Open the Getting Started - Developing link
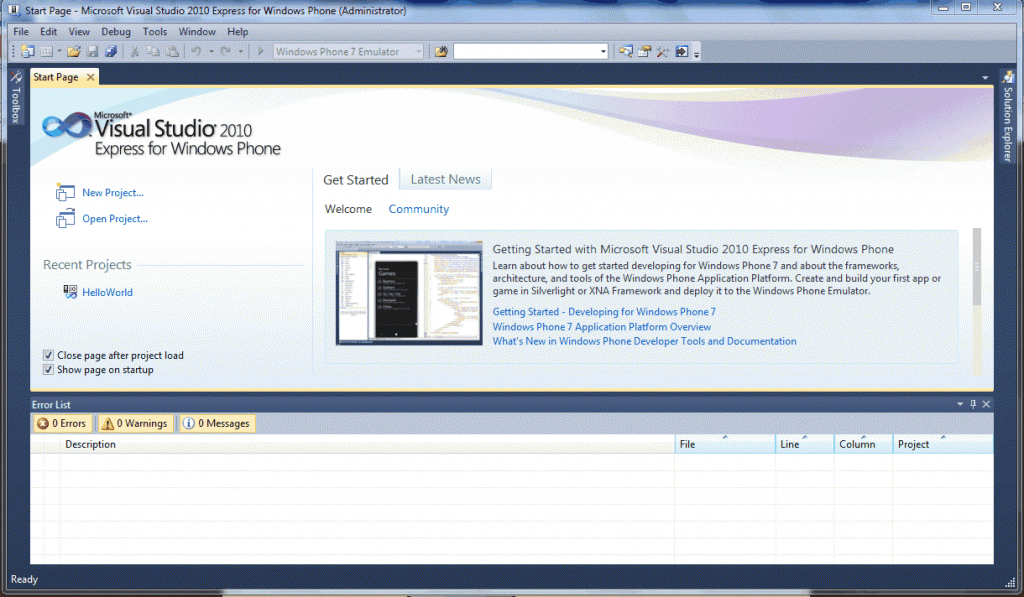This screenshot has height=597, width=1024. [x=603, y=311]
